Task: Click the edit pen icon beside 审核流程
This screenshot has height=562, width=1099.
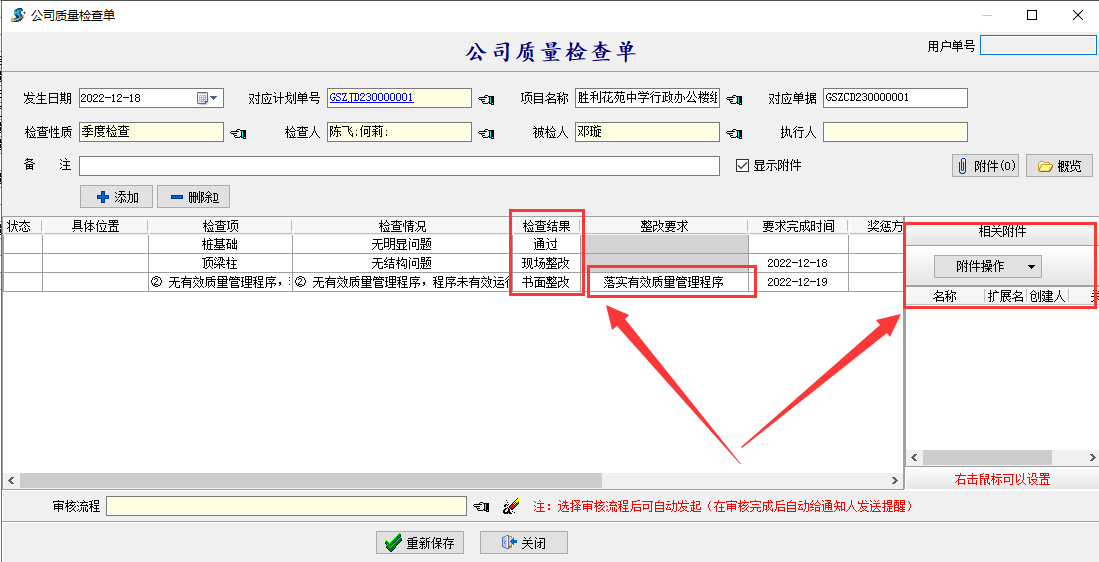Action: [x=510, y=507]
